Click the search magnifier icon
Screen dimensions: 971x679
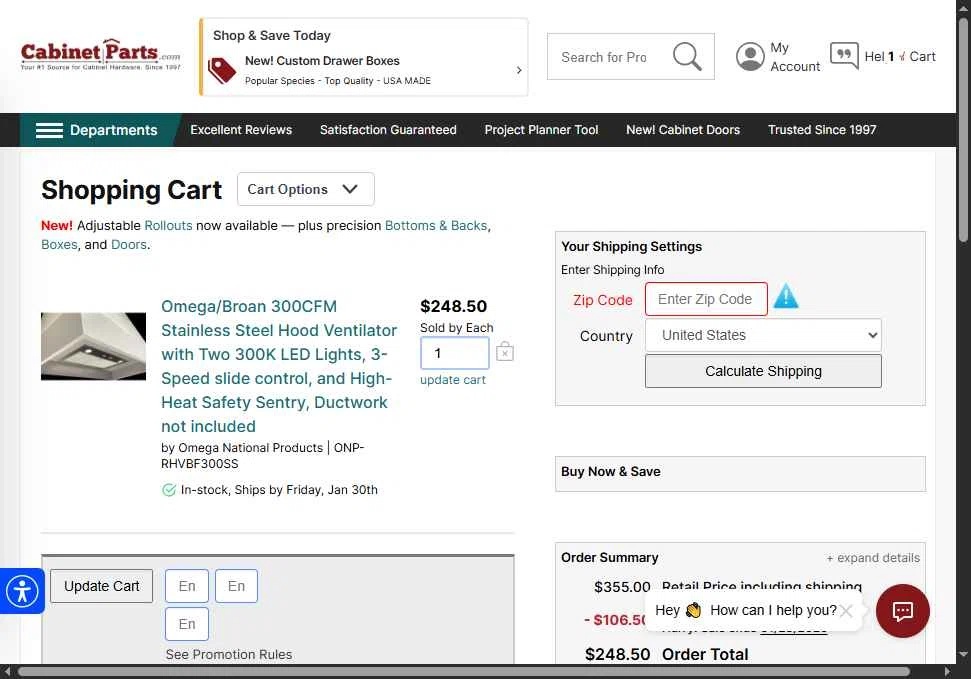coord(687,56)
